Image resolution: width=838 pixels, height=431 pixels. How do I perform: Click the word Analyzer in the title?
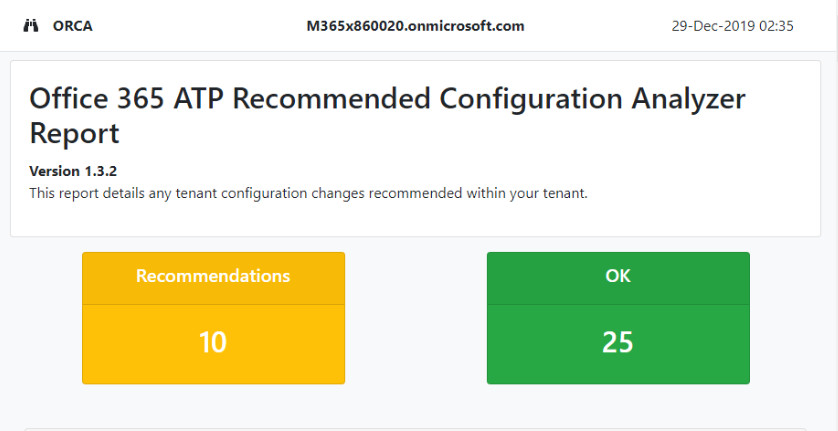click(x=687, y=98)
